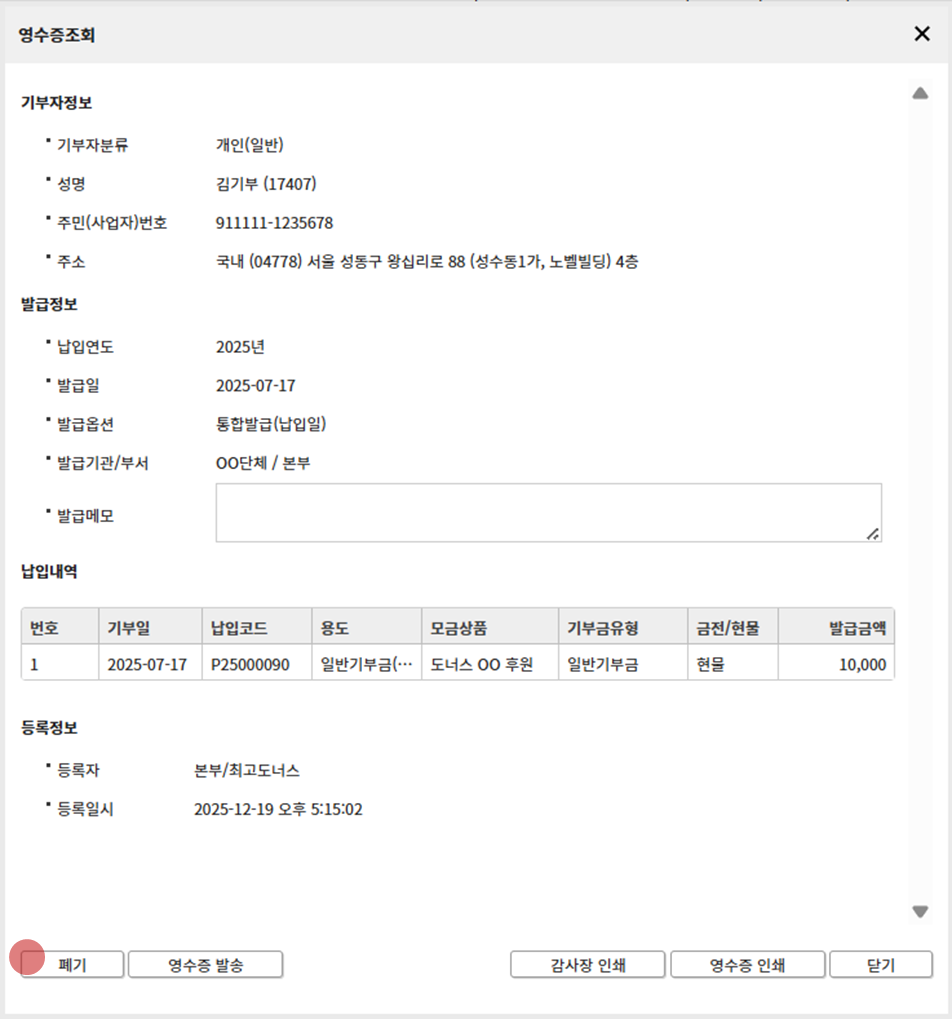952x1019 pixels.
Task: Click the 모금상품 column header
Action: pyautogui.click(x=489, y=628)
